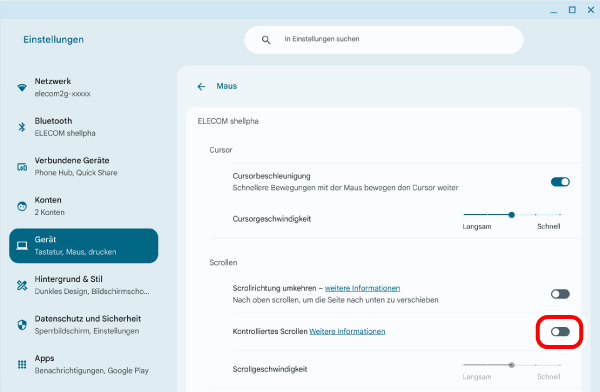
Task: Click the Apps grid icon
Action: pyautogui.click(x=22, y=364)
